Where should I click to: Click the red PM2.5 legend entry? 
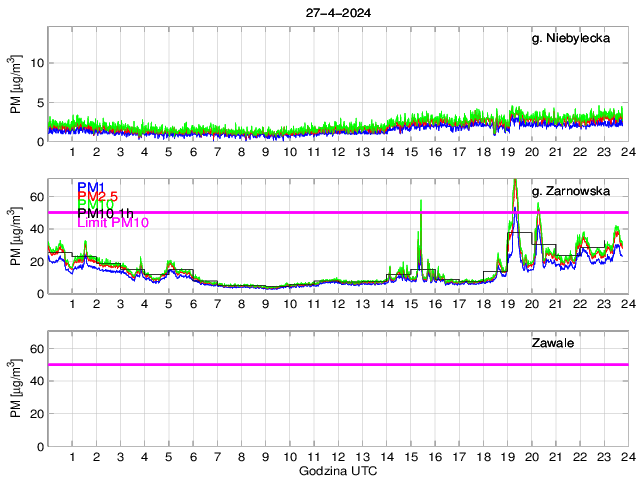[x=98, y=196]
